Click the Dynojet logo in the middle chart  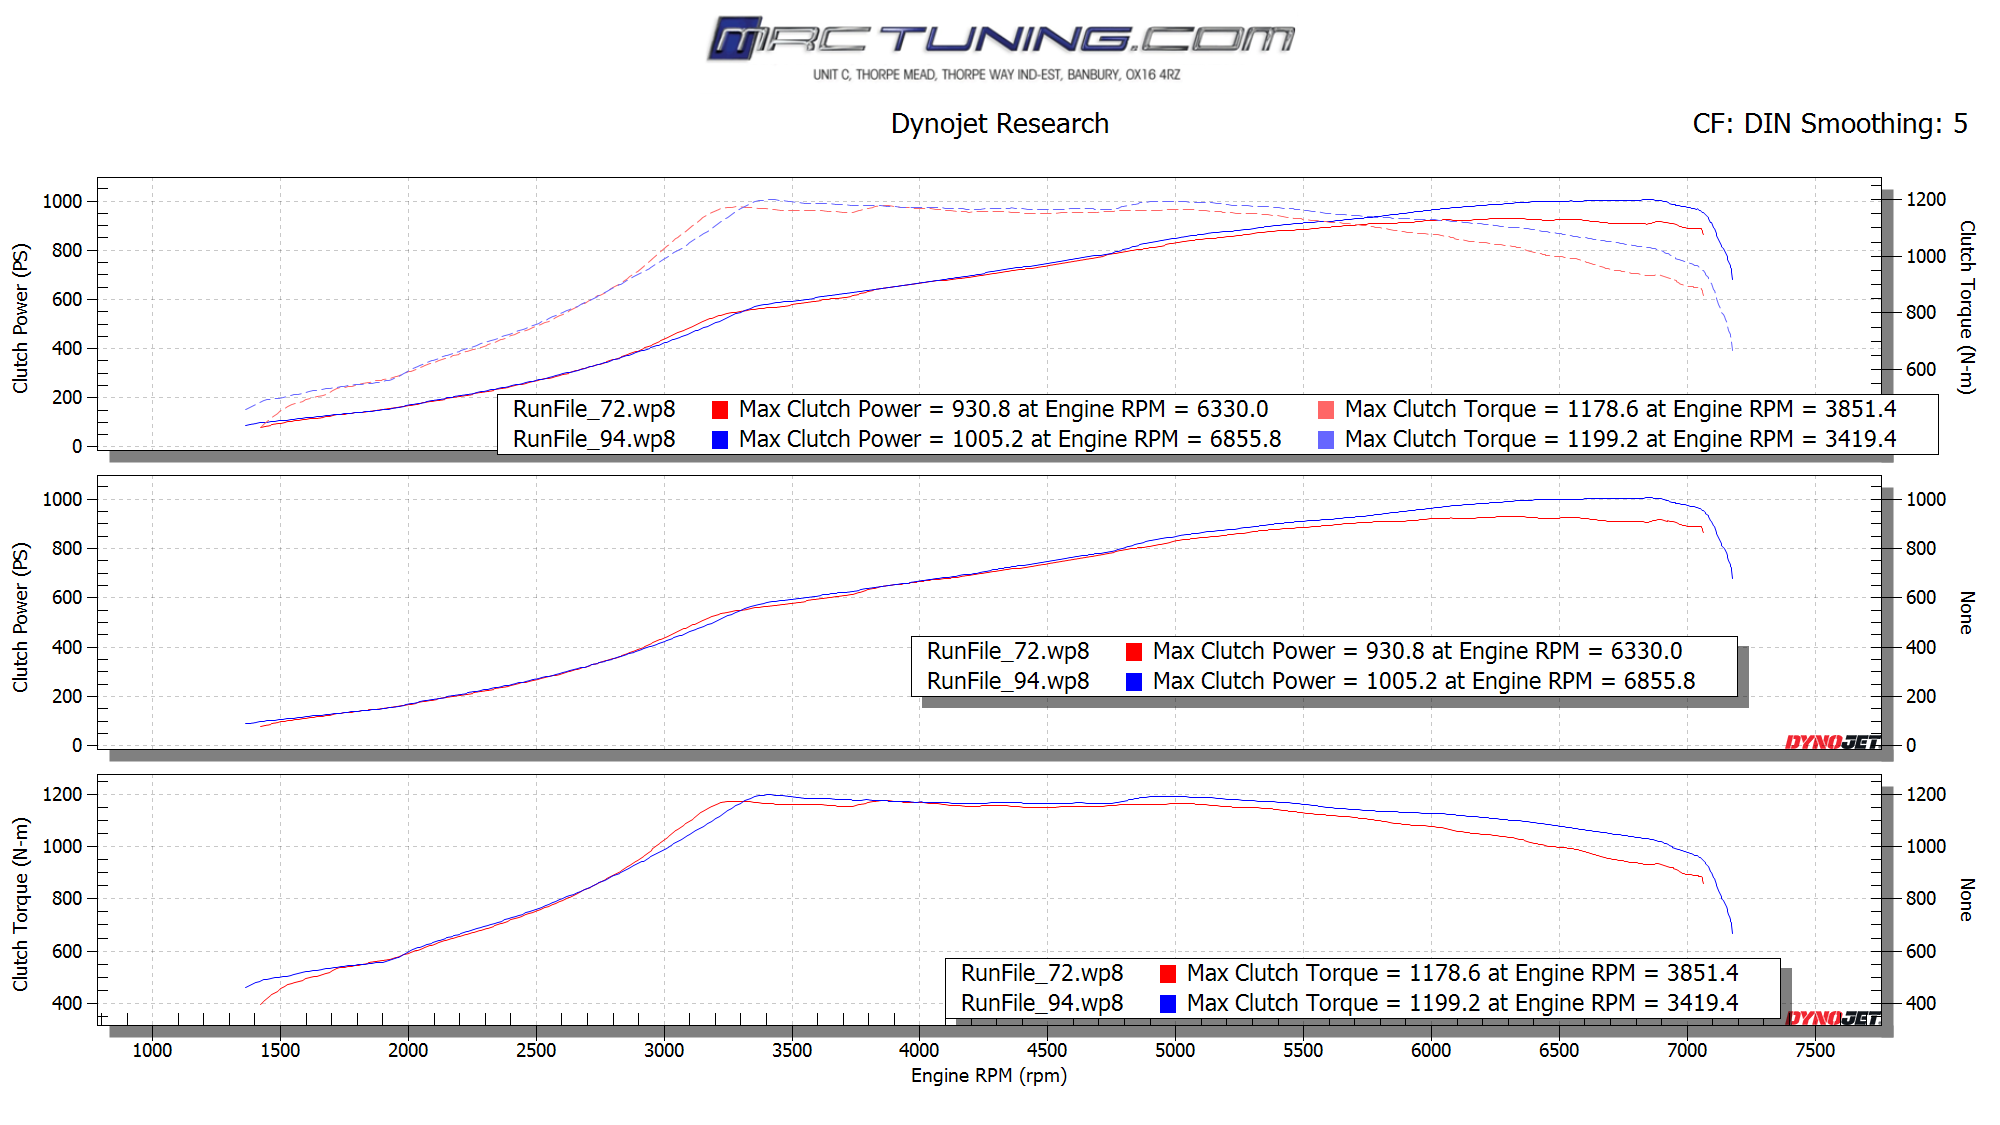pos(1832,742)
